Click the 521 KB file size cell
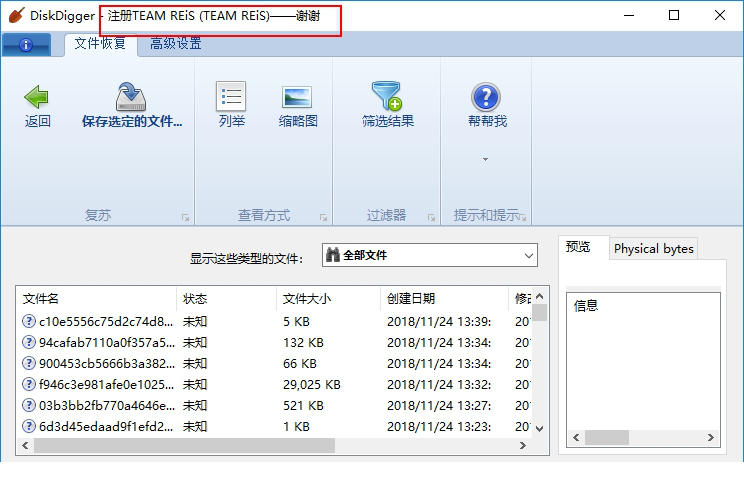Viewport: 744px width, 480px height. [303, 406]
